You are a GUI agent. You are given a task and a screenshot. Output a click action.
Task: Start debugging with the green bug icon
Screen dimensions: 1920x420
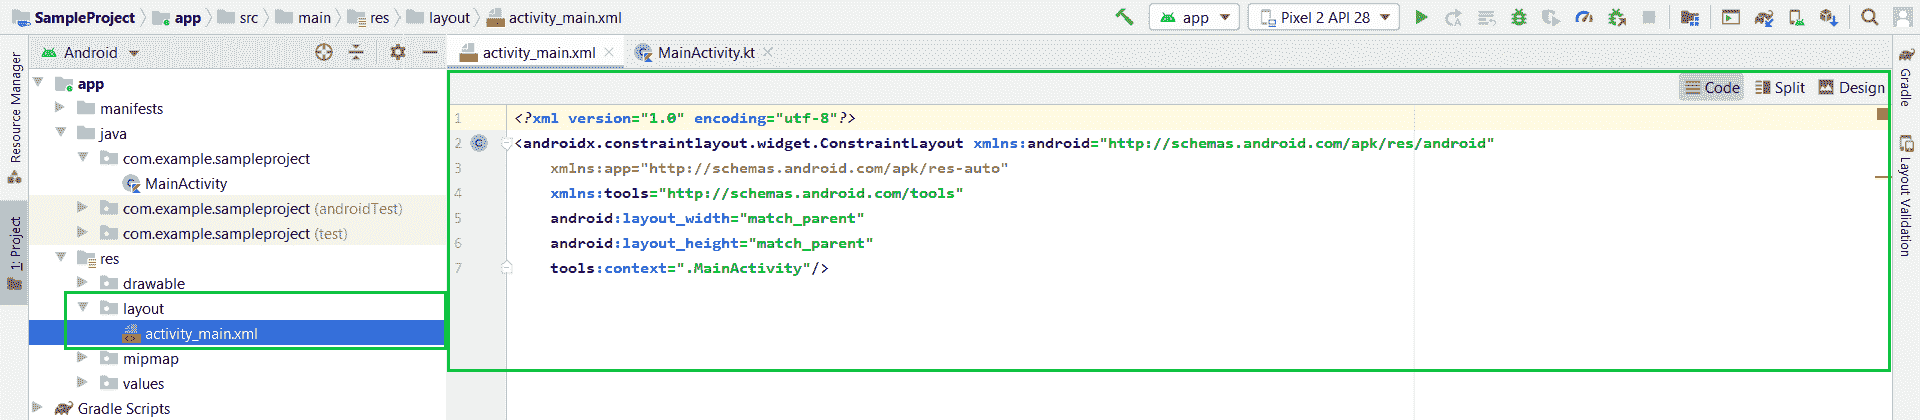point(1518,17)
